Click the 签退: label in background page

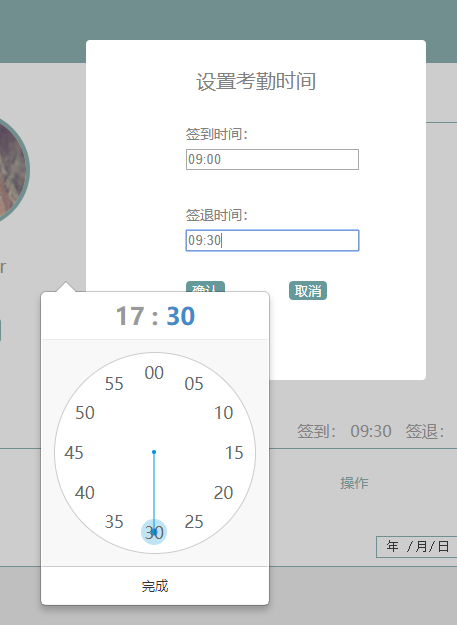pyautogui.click(x=425, y=431)
